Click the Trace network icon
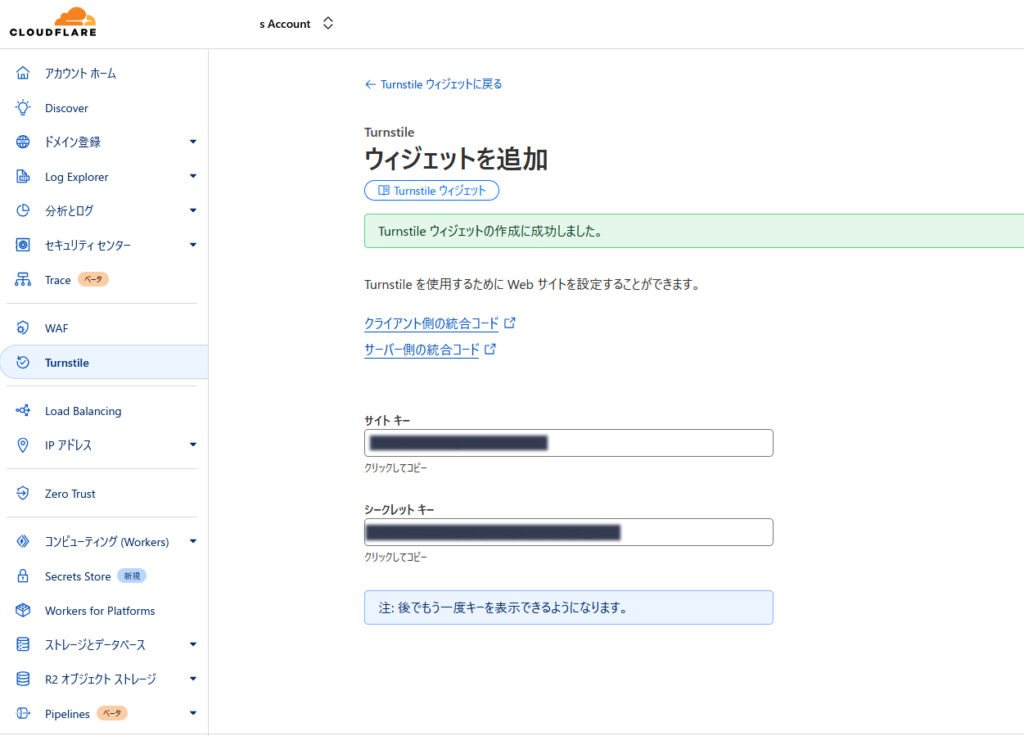 tap(23, 280)
